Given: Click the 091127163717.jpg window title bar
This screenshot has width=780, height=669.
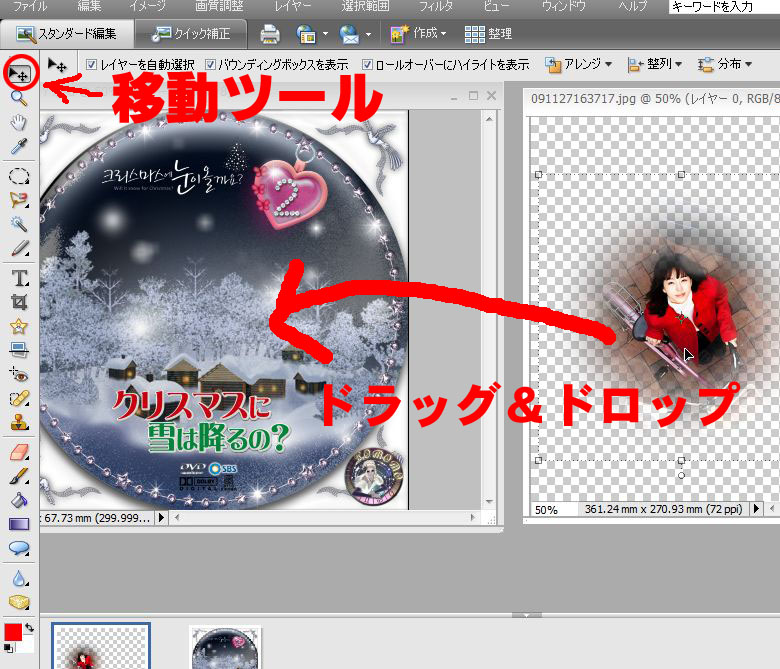Looking at the screenshot, I should coord(654,98).
